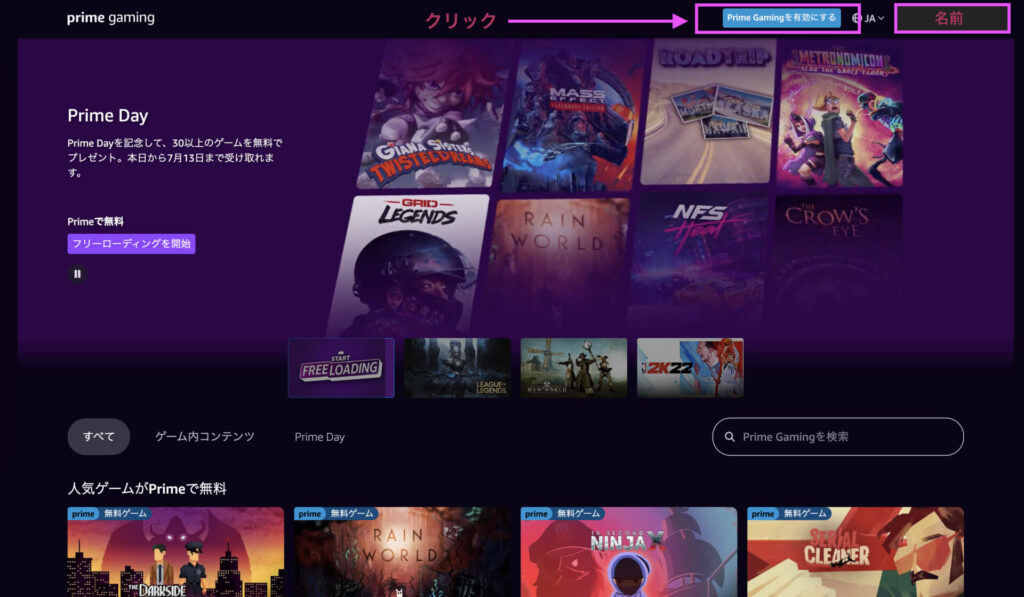Click the Primeで無料 label
Screen dimensions: 1024x597
click(x=95, y=221)
